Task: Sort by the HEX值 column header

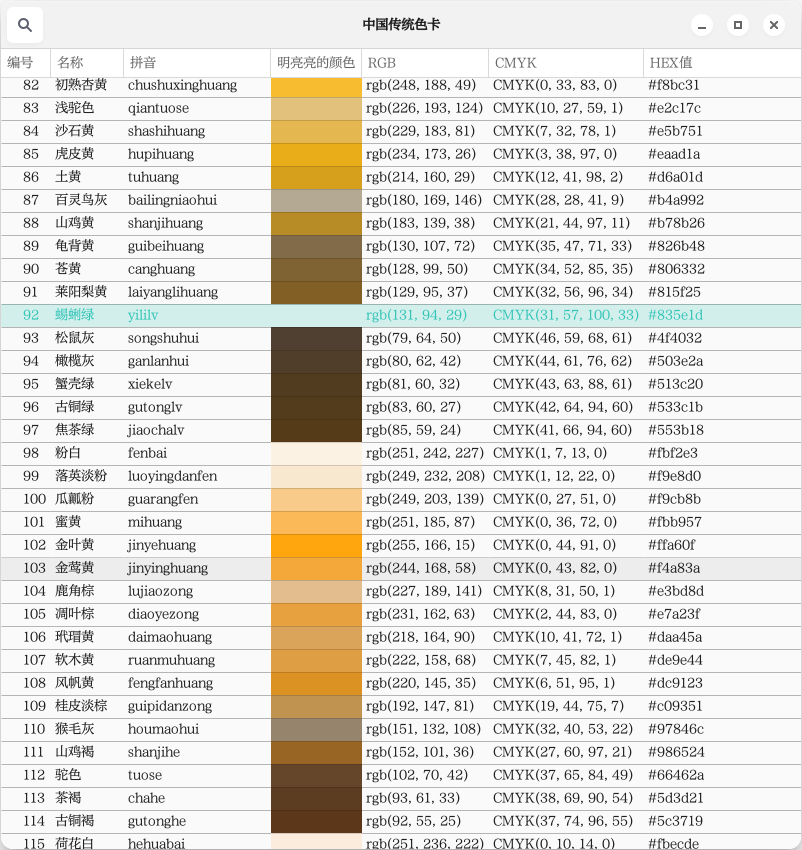Action: 722,63
